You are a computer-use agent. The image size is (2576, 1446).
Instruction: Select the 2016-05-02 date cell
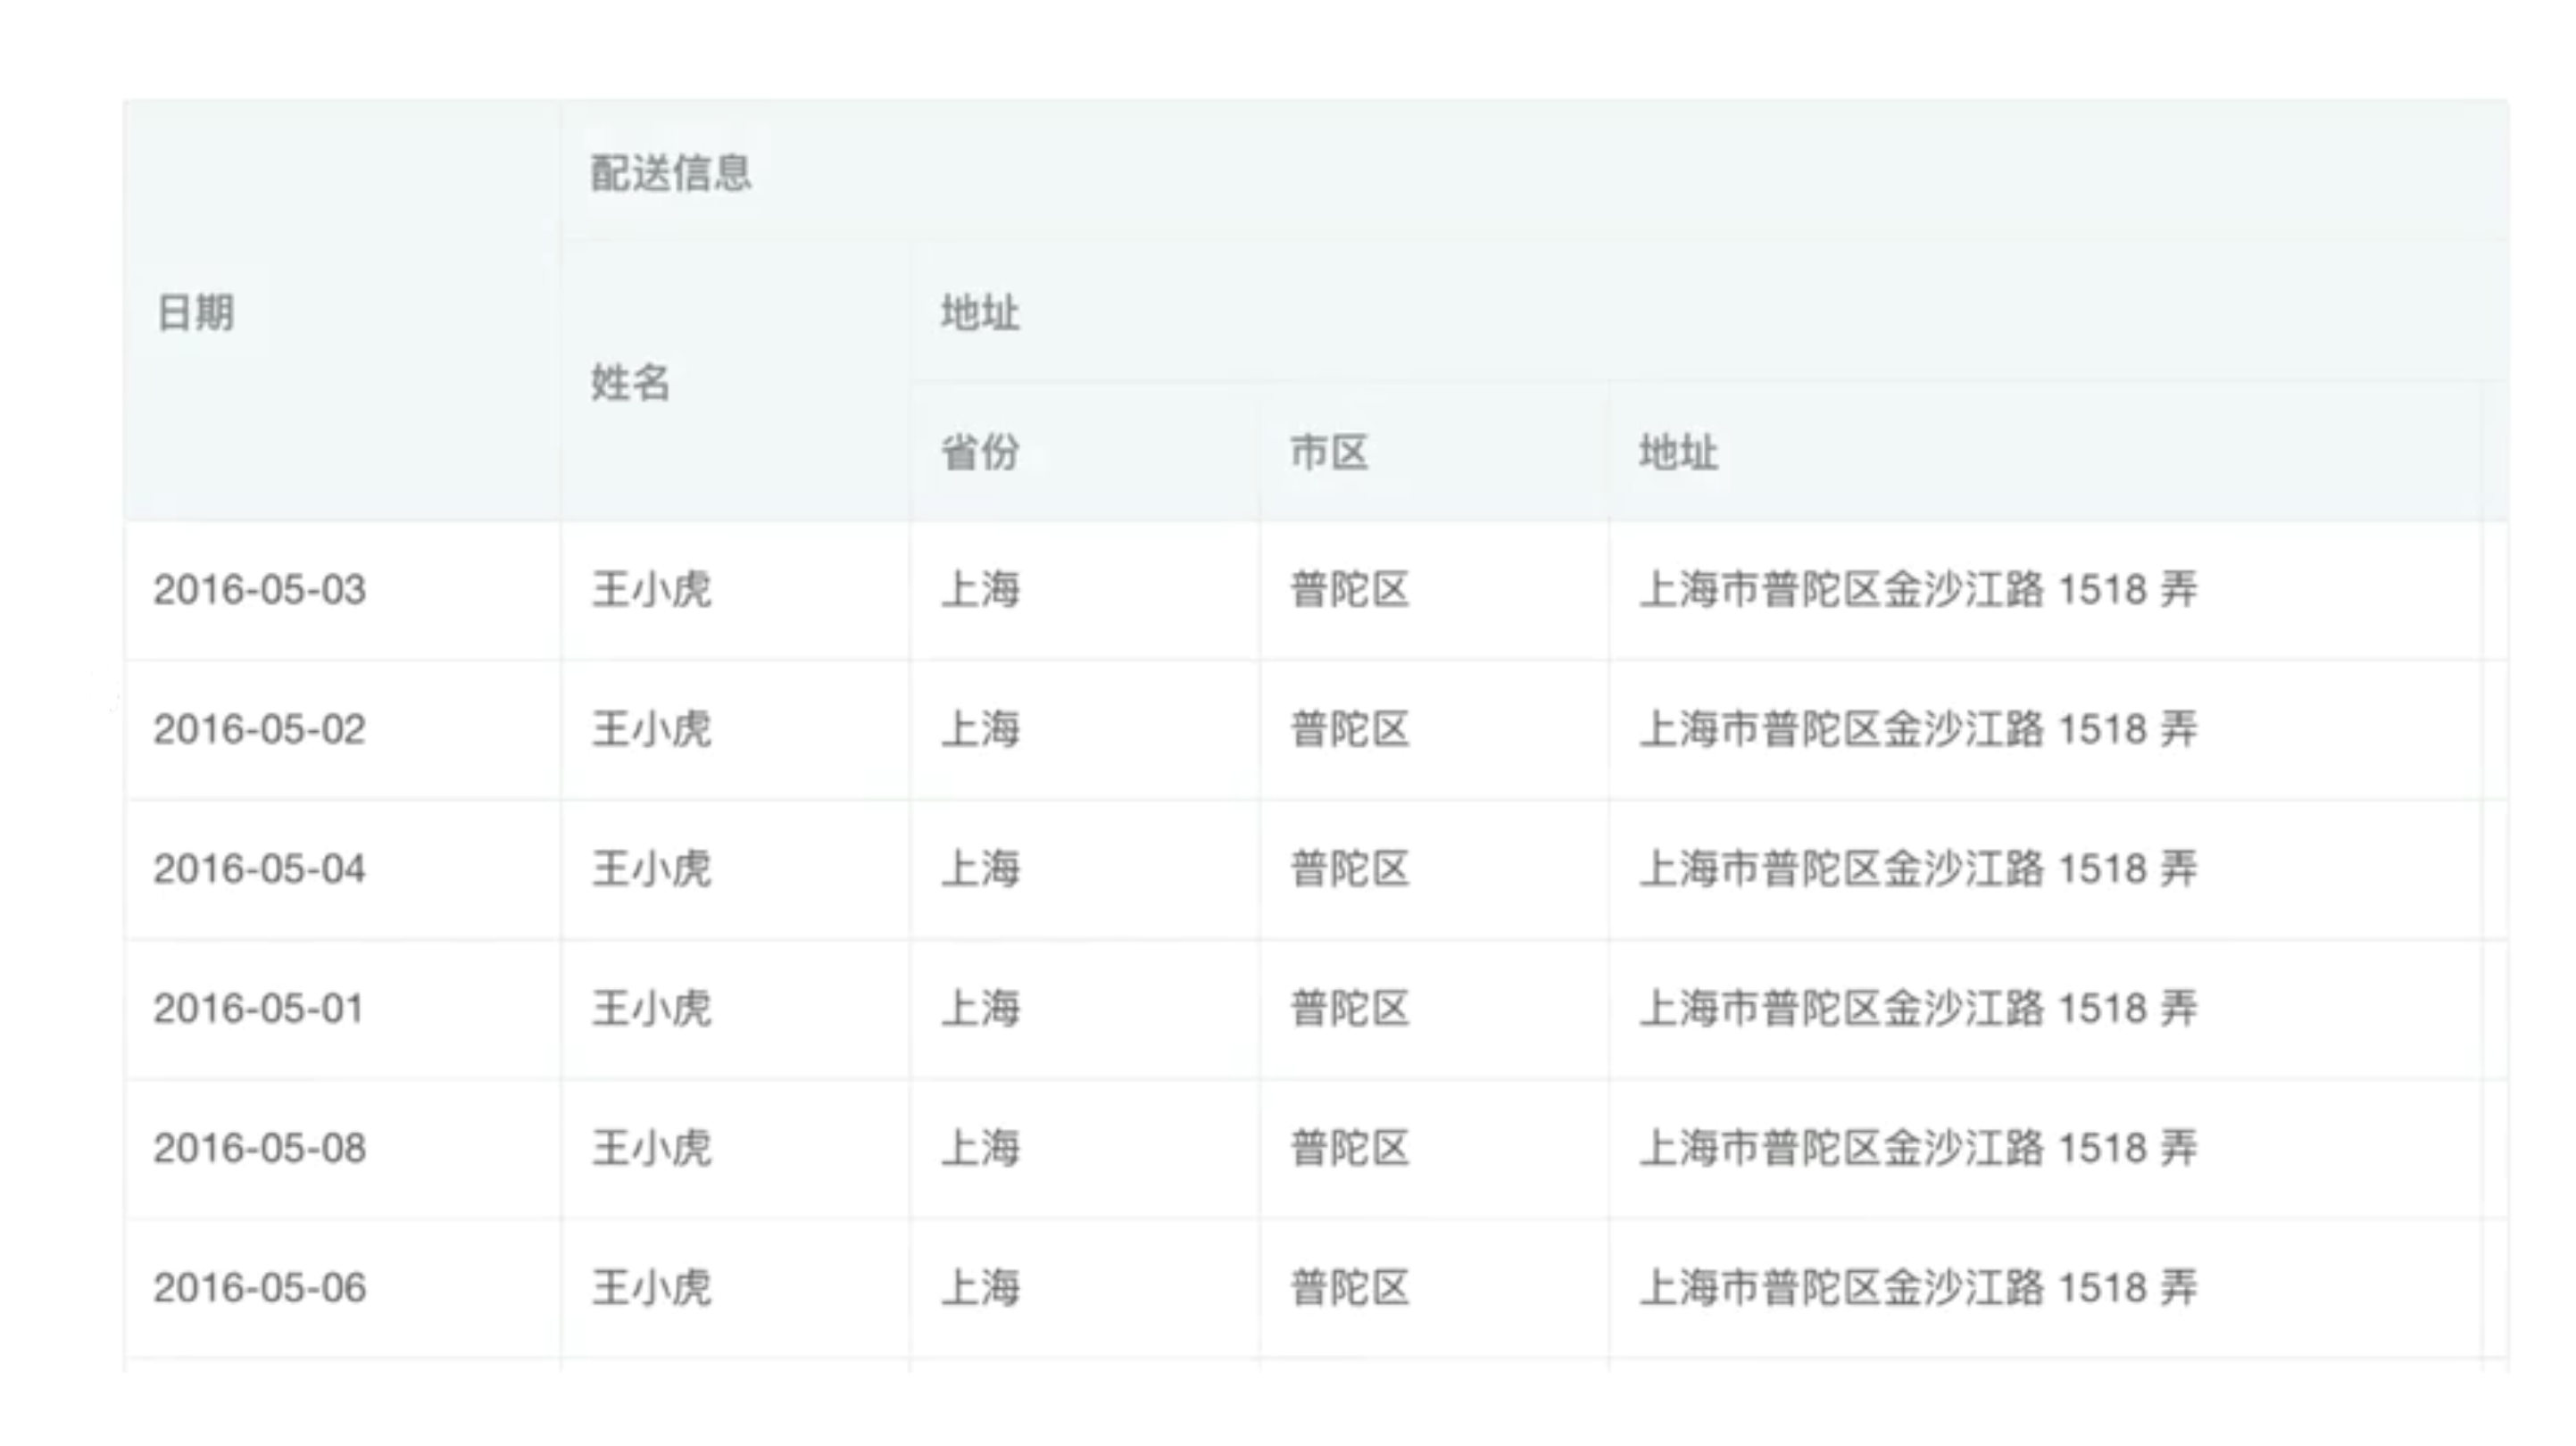(x=260, y=729)
